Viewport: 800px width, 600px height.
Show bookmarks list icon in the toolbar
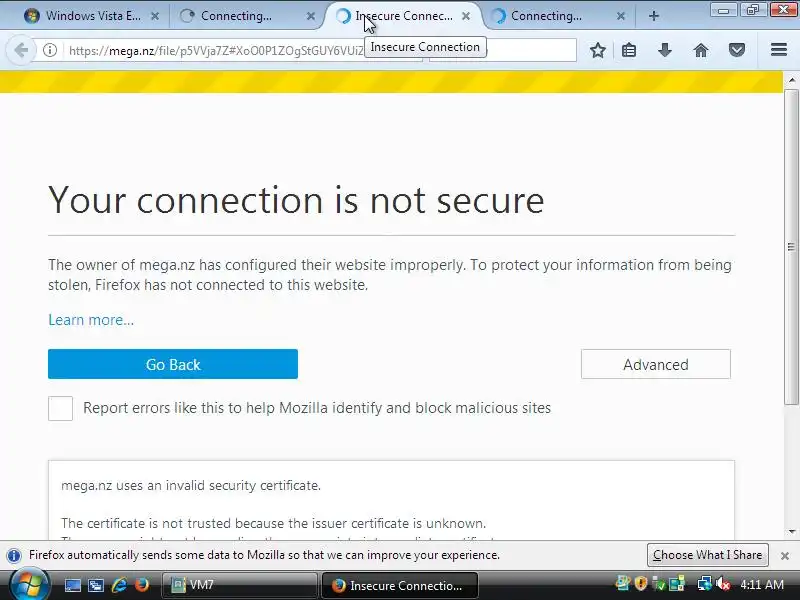coord(629,50)
